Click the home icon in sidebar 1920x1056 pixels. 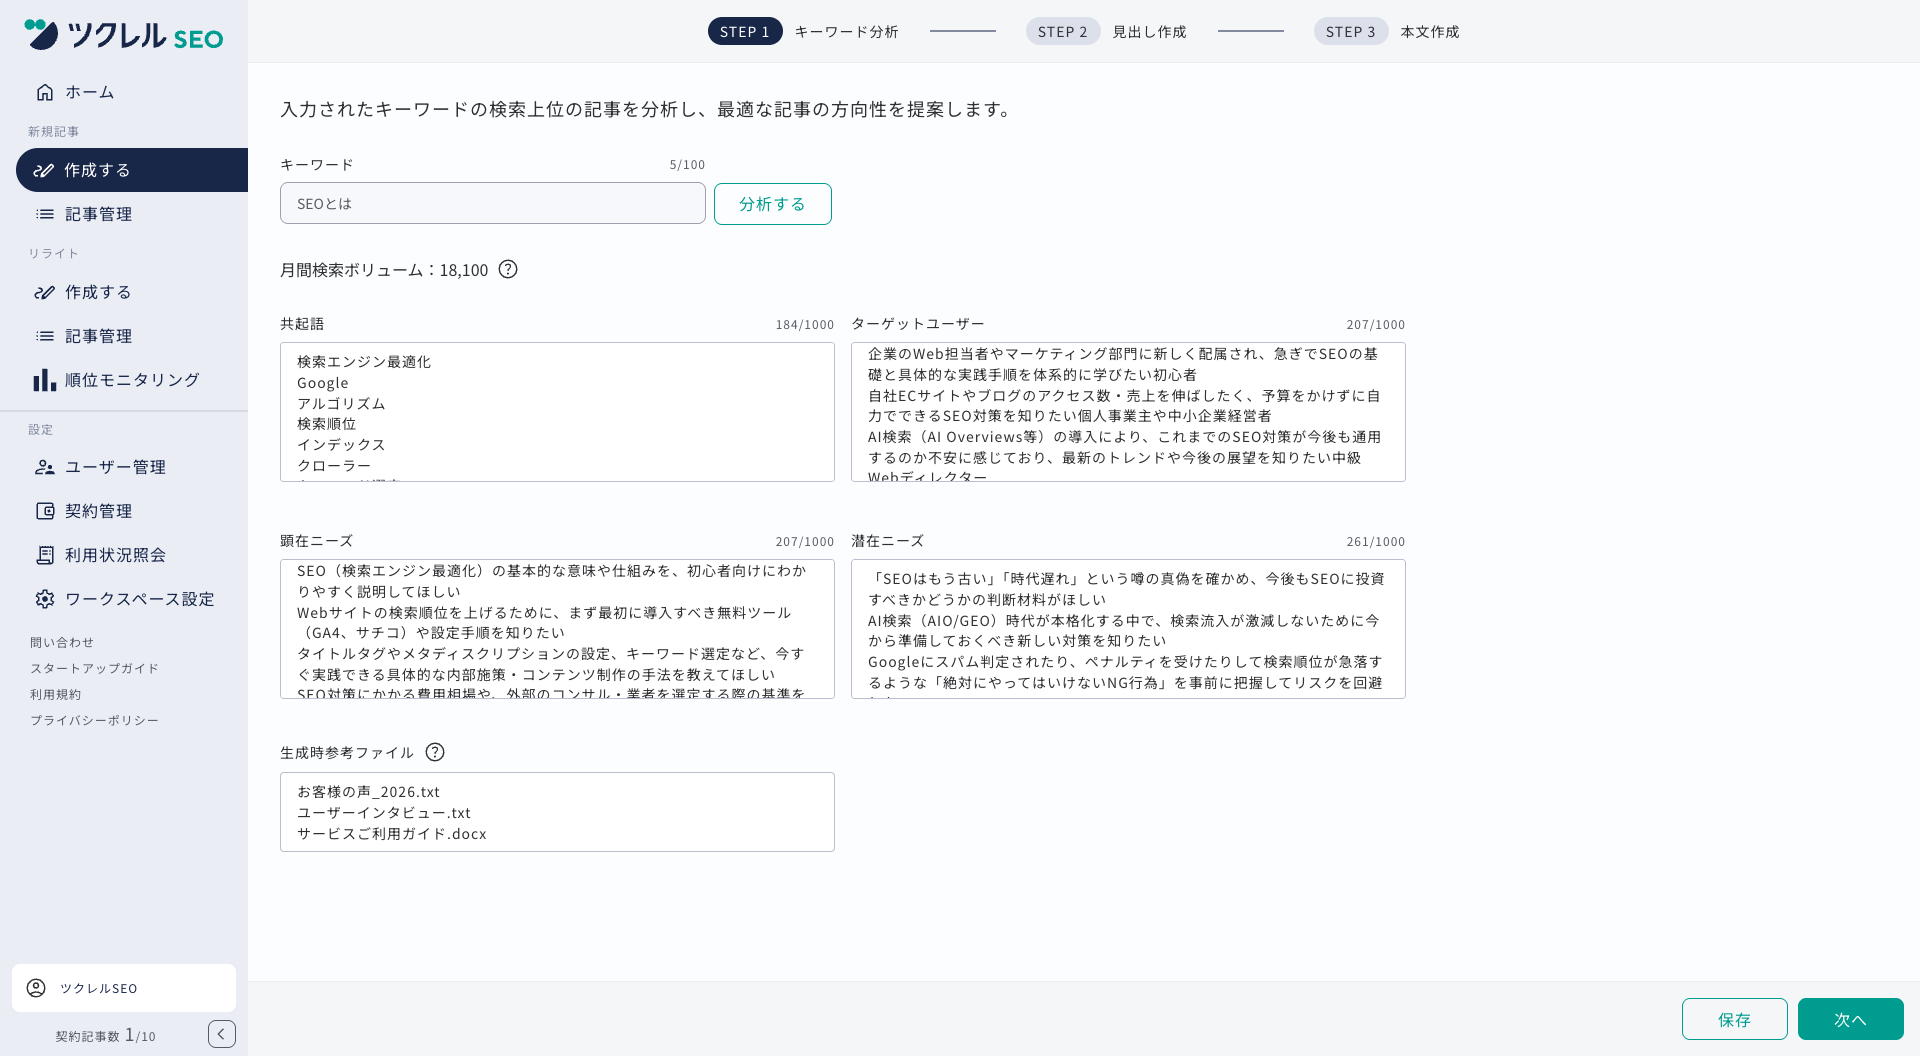pyautogui.click(x=45, y=92)
